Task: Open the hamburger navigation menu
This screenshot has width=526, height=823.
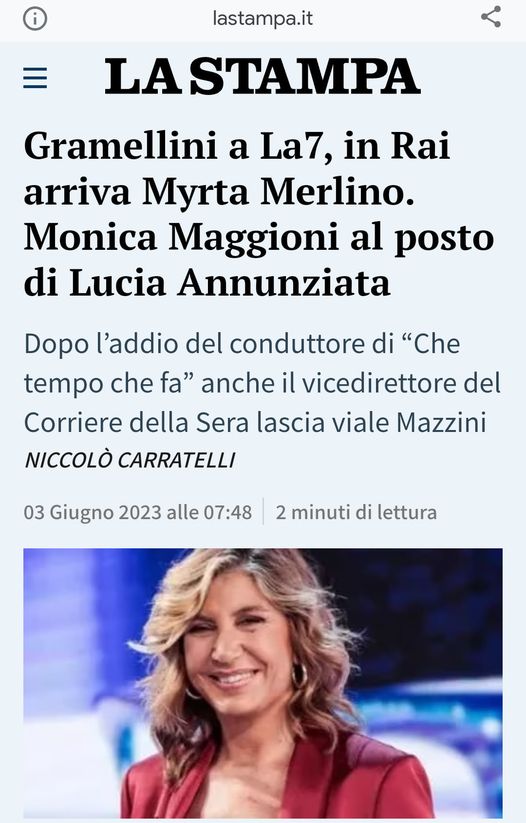Action: (35, 78)
